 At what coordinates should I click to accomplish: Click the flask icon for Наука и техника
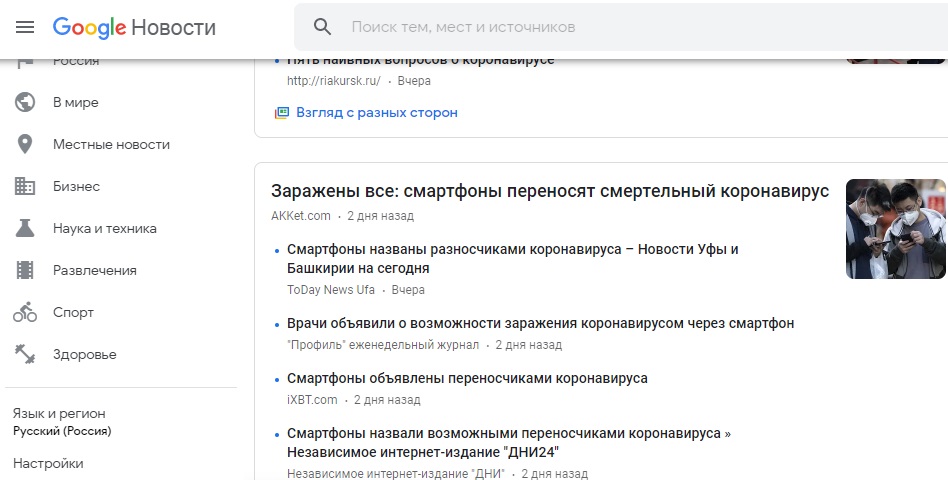click(25, 228)
